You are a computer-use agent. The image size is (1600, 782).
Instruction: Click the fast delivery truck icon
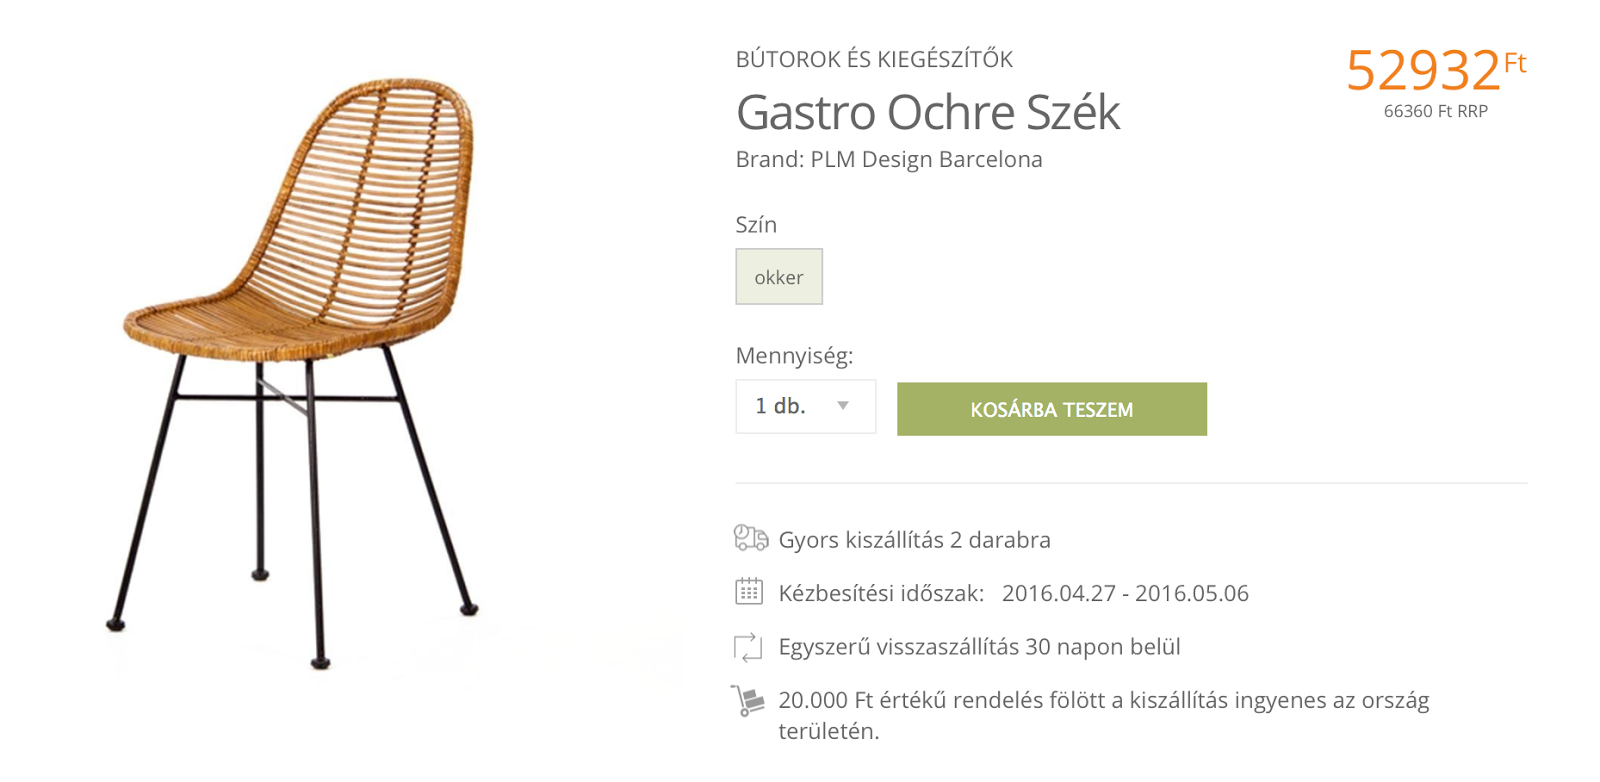(x=750, y=538)
